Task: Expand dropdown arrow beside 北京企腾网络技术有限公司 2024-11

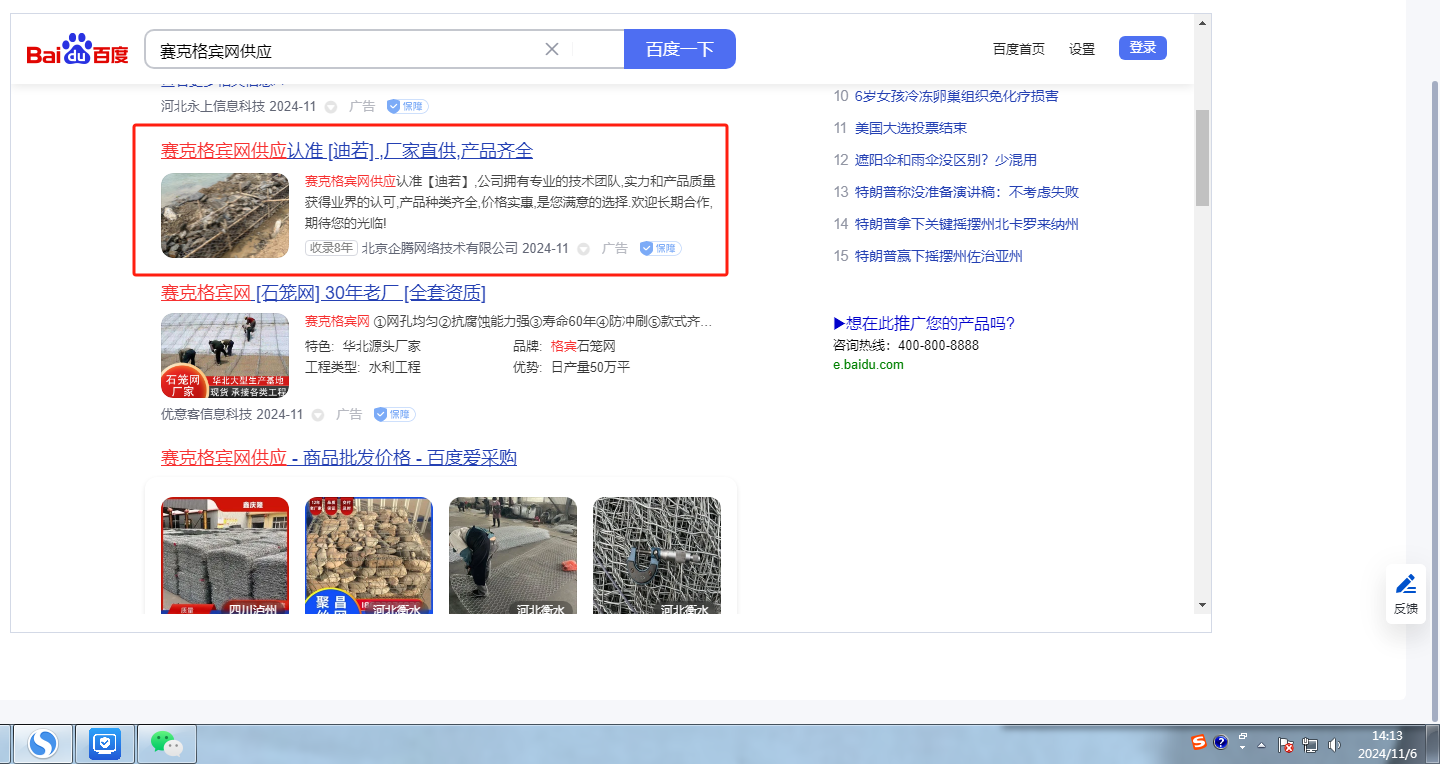Action: click(584, 249)
